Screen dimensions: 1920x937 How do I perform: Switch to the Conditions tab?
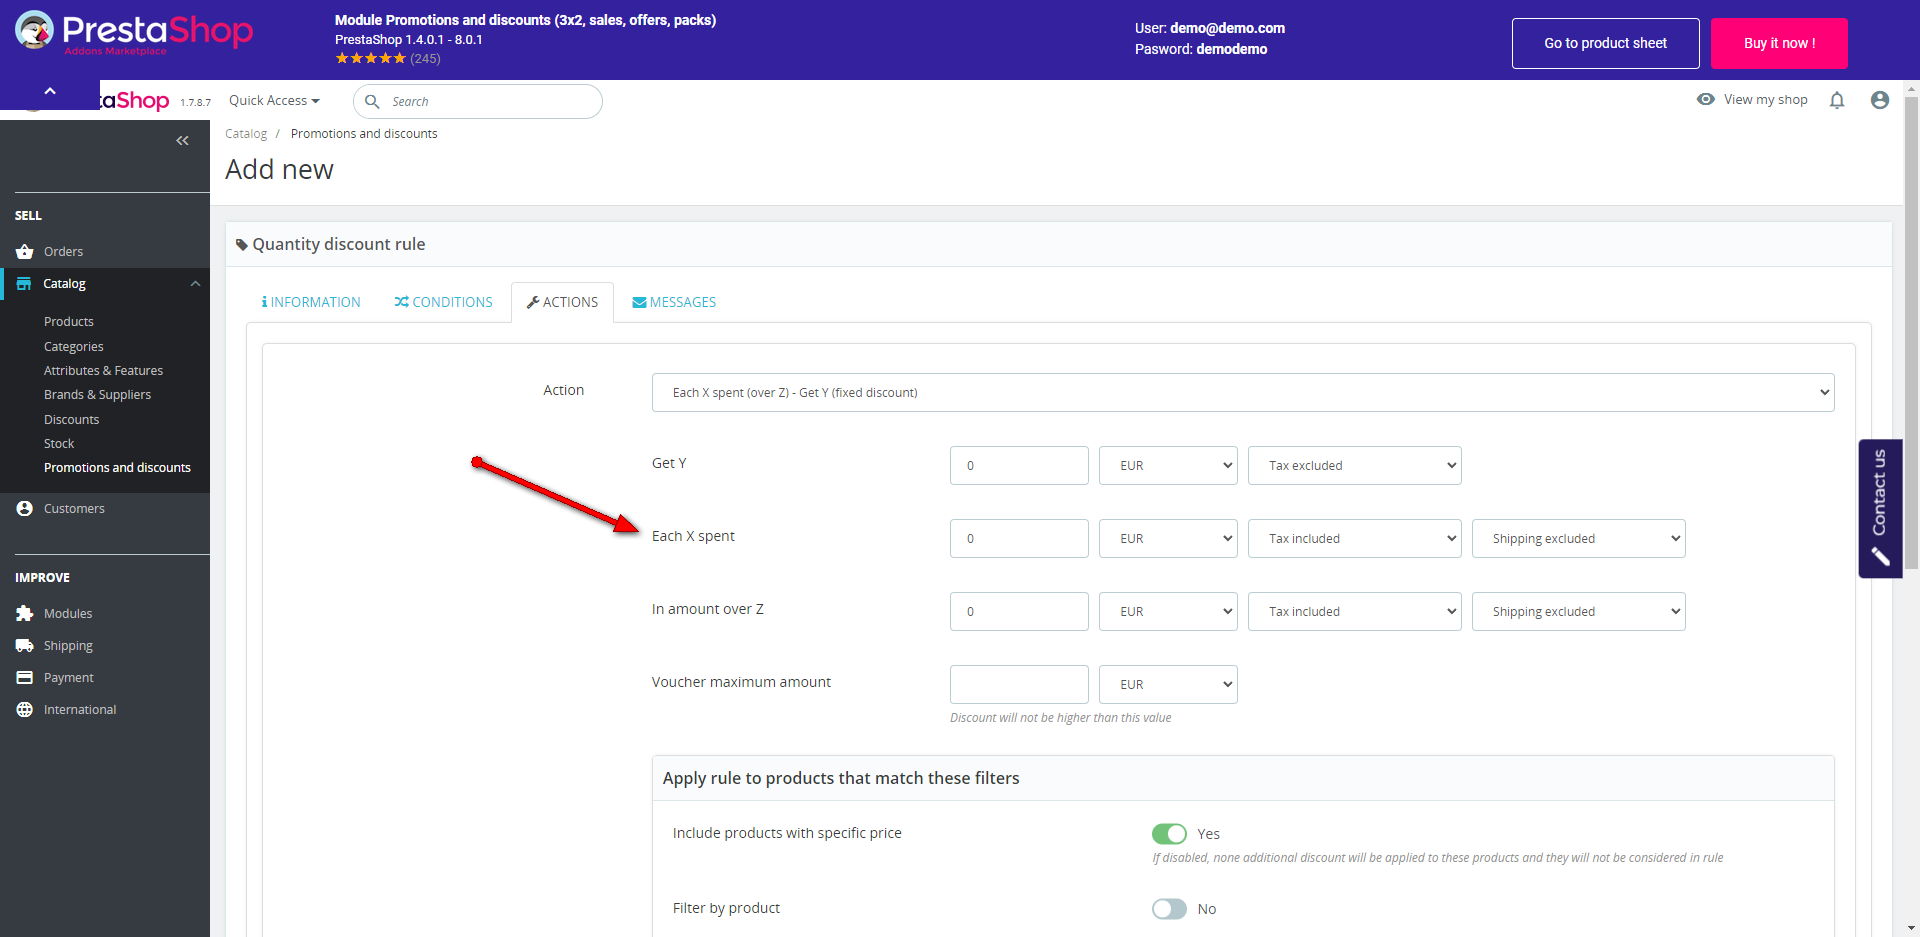(443, 302)
